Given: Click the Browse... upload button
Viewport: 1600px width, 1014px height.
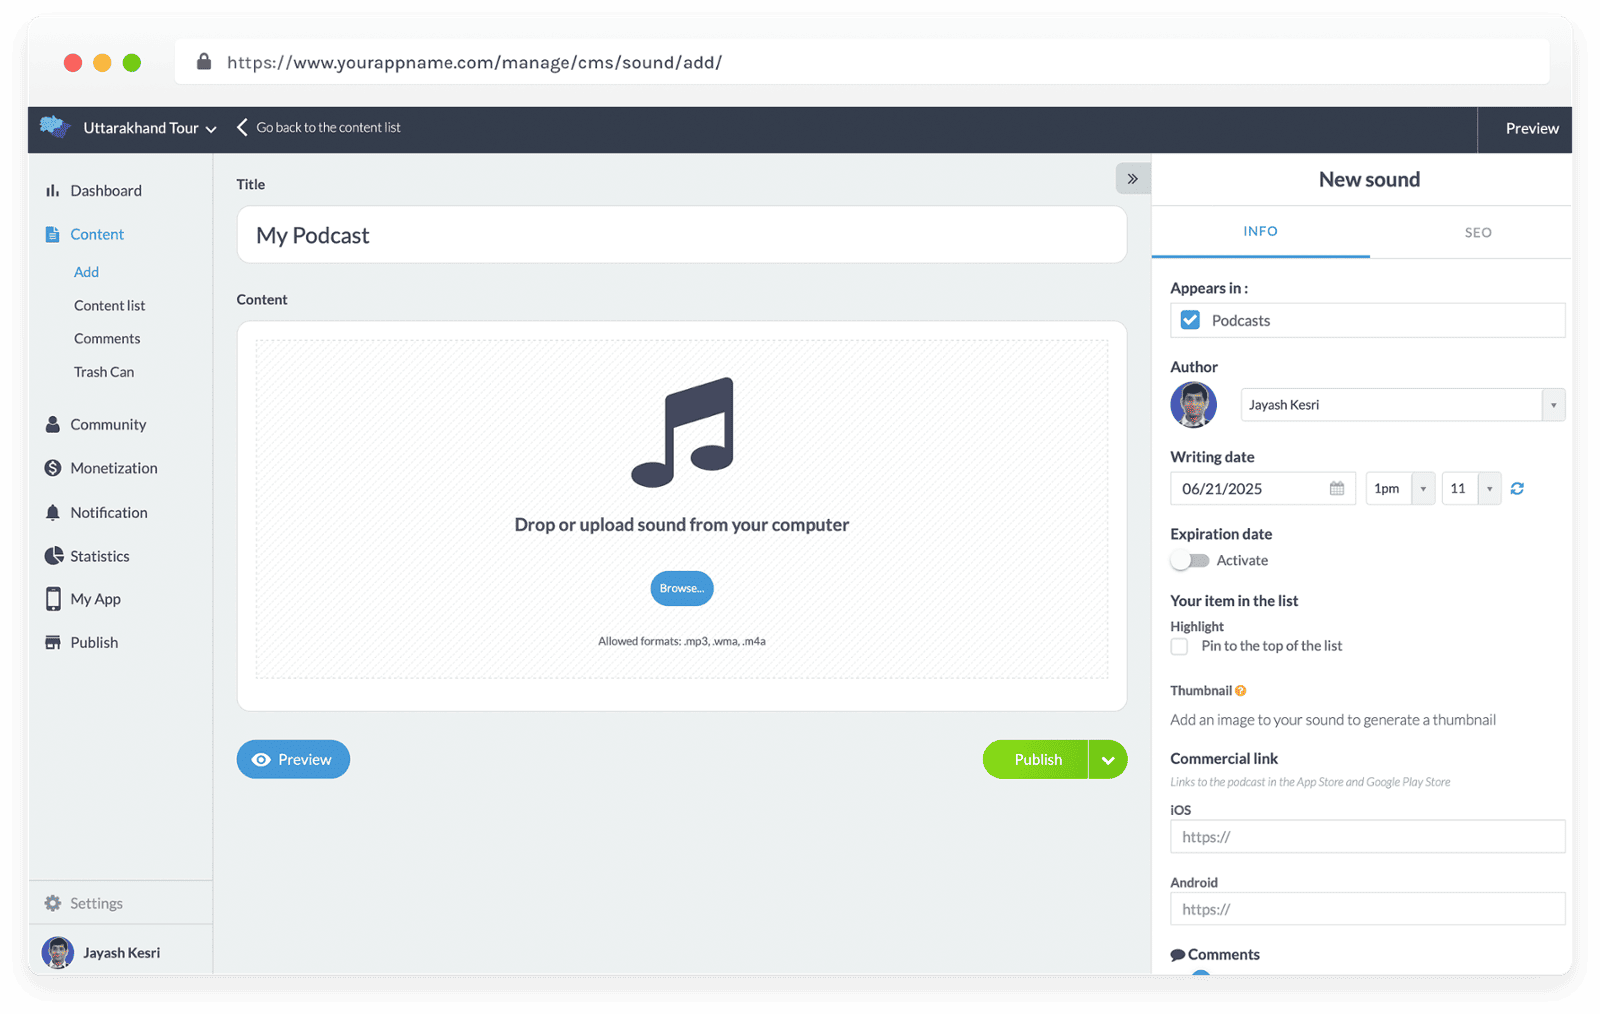Looking at the screenshot, I should 681,589.
